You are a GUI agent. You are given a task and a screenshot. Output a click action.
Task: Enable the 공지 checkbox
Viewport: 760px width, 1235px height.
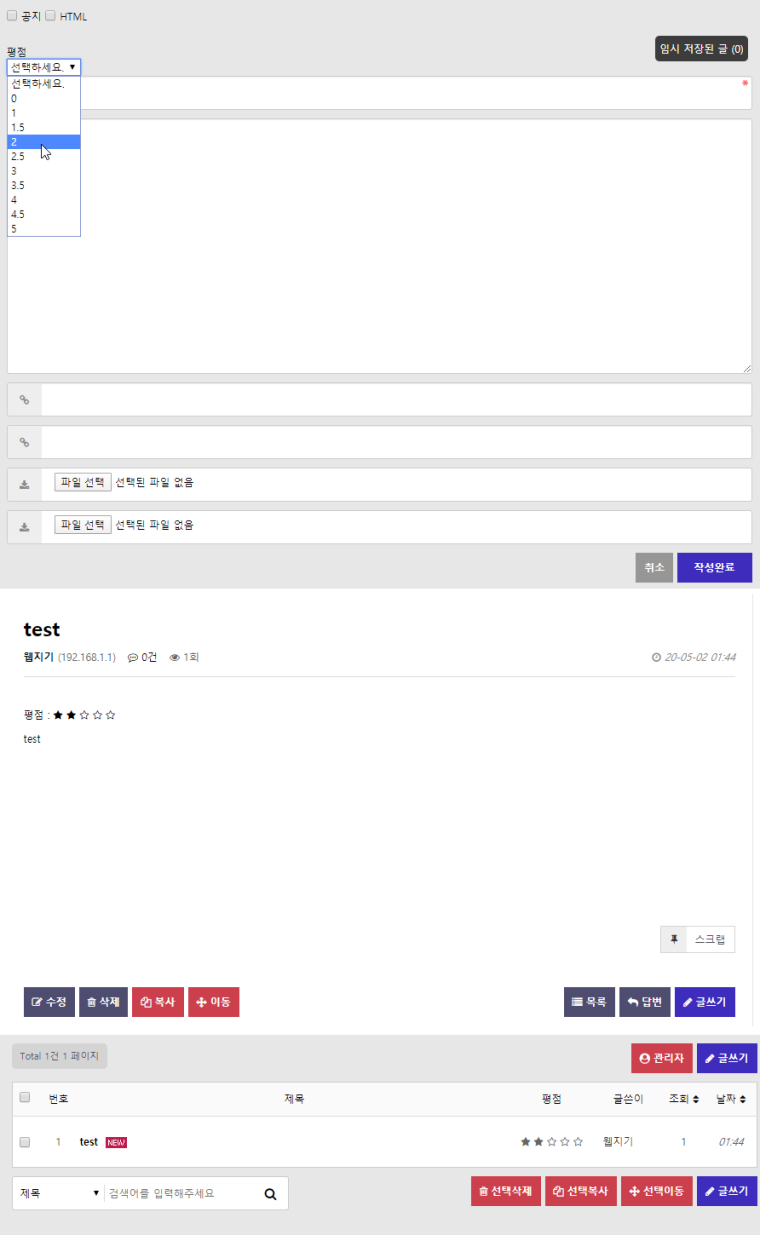click(11, 15)
